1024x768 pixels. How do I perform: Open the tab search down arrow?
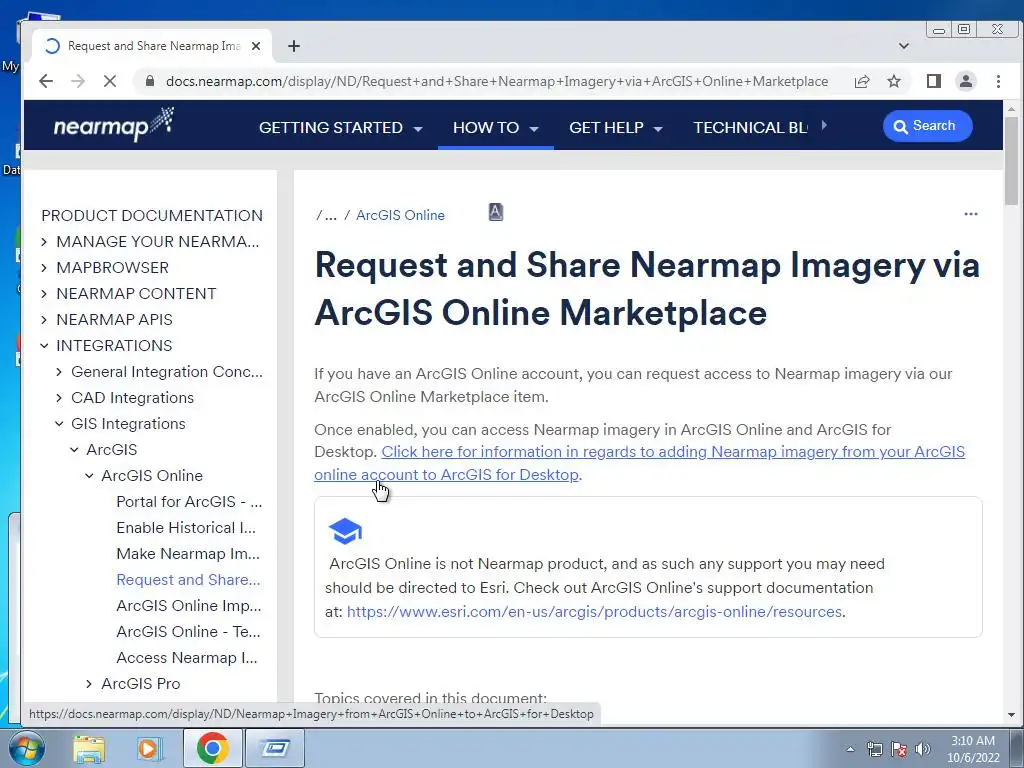coord(904,46)
